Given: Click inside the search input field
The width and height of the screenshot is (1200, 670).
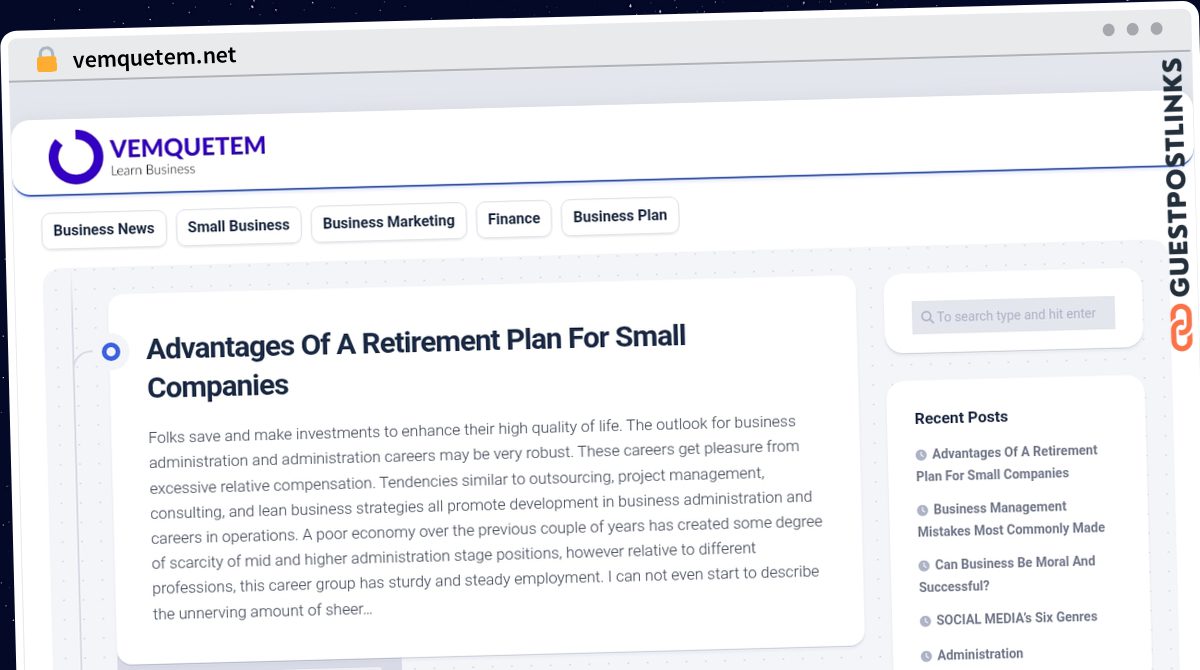Looking at the screenshot, I should pos(1013,314).
